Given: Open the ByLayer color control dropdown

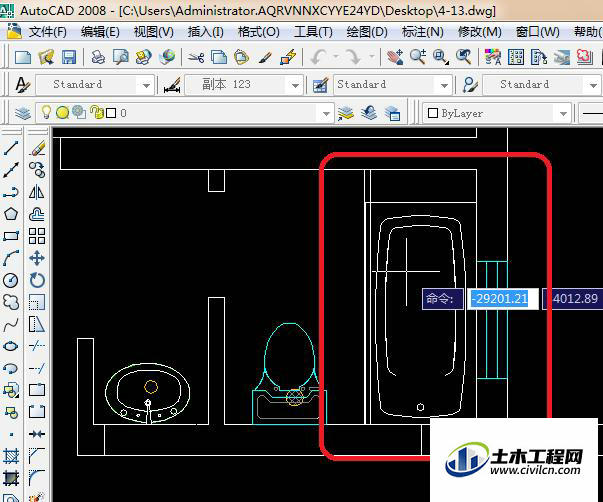Looking at the screenshot, I should pos(563,113).
